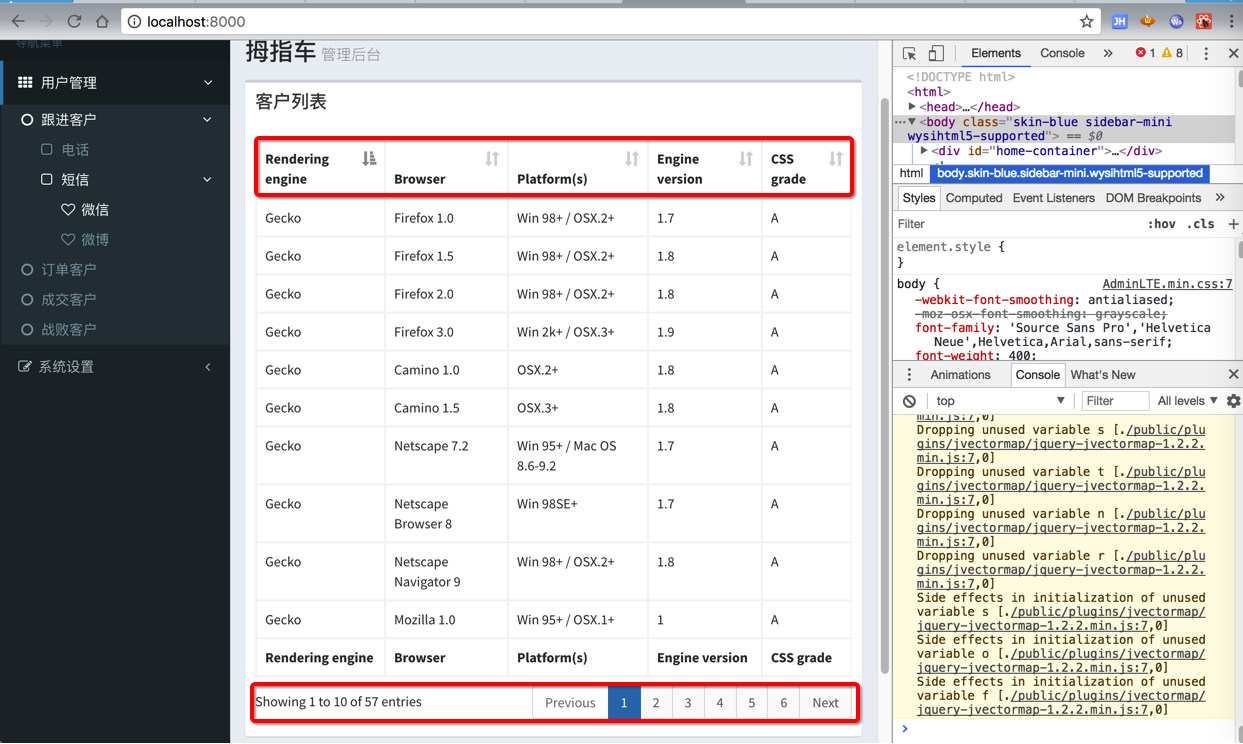Go to pagination page 6
Screen dimensions: 1243x744
784,703
